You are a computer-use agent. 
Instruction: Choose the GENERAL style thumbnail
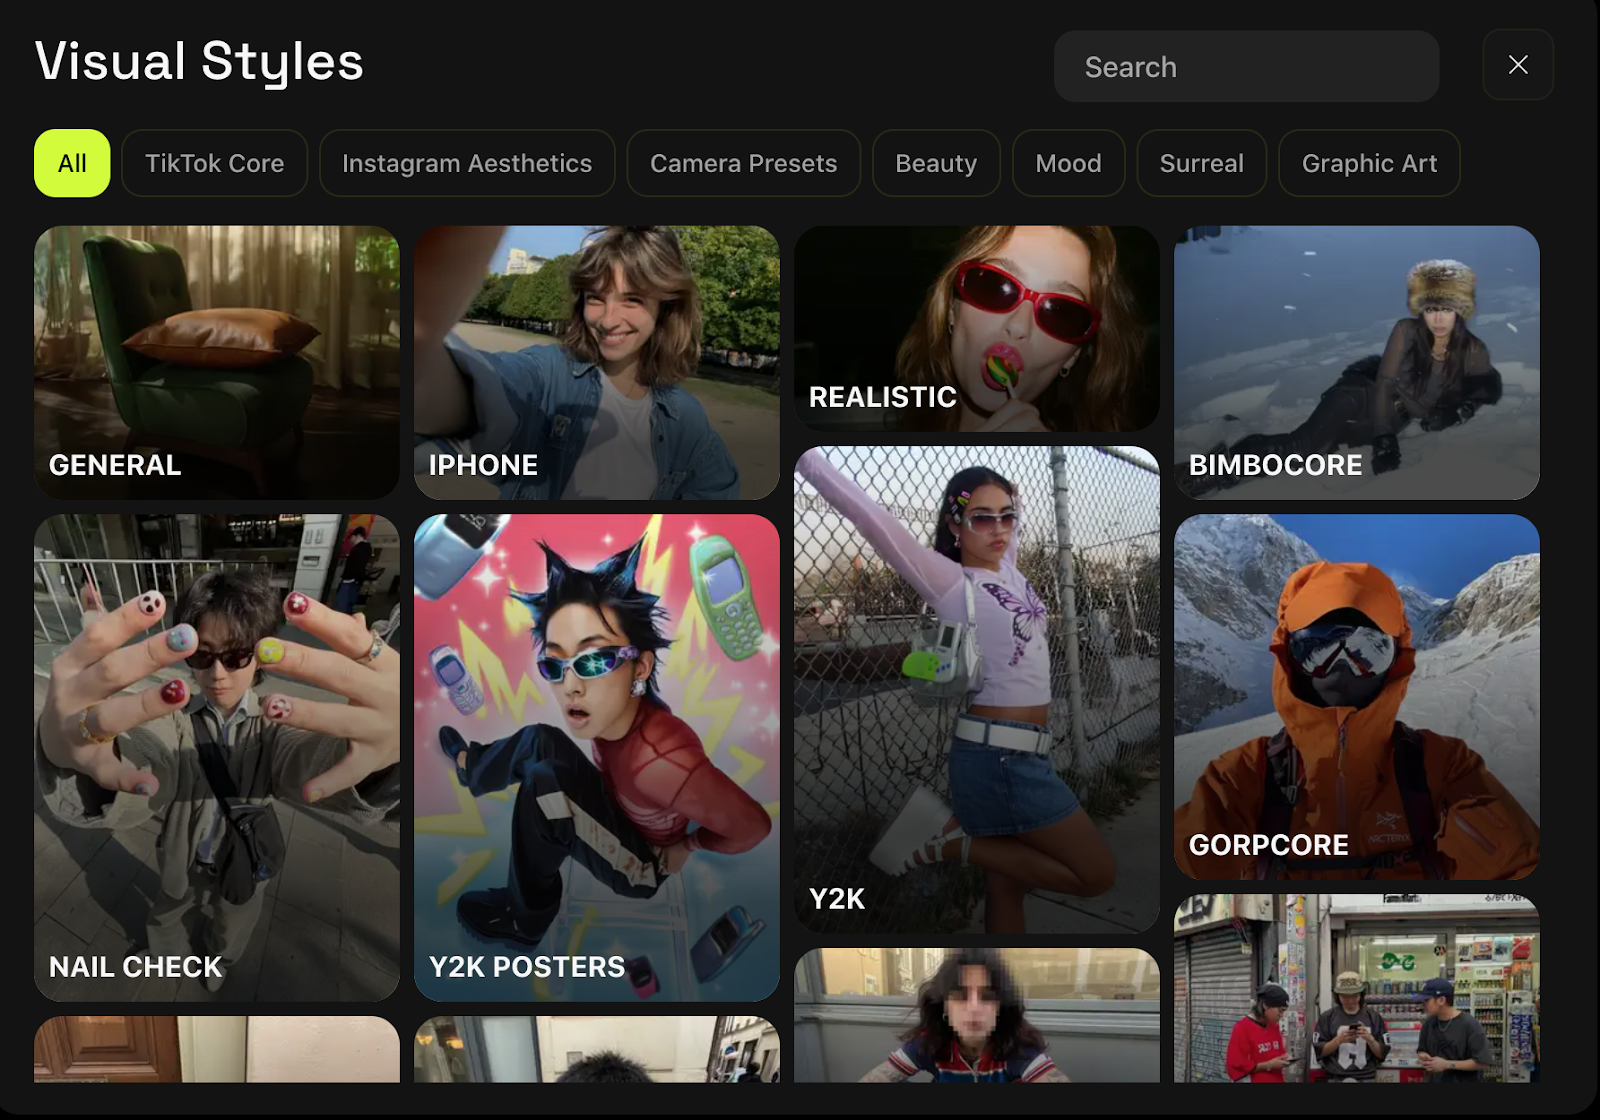click(217, 362)
